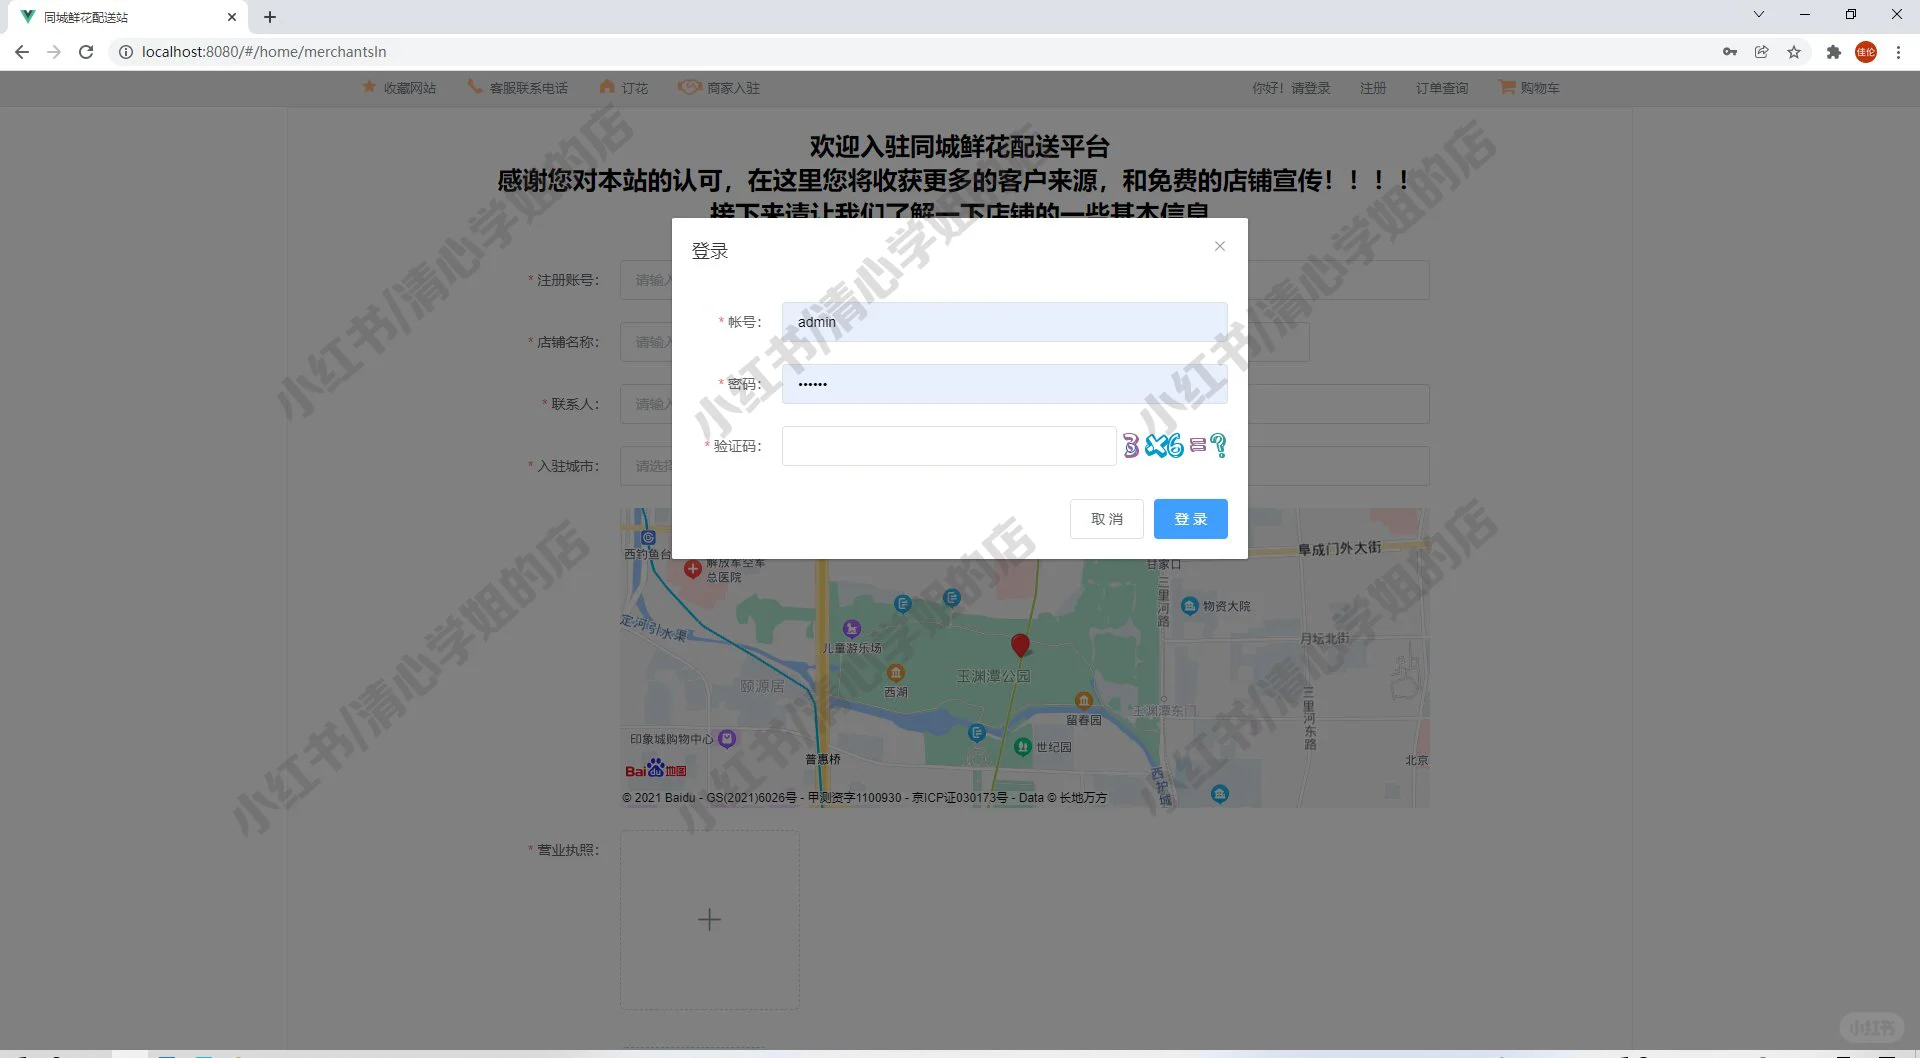Screen dimensions: 1920x1058
Task: Select the 同城鲜花配送站 browser tab
Action: [x=120, y=16]
